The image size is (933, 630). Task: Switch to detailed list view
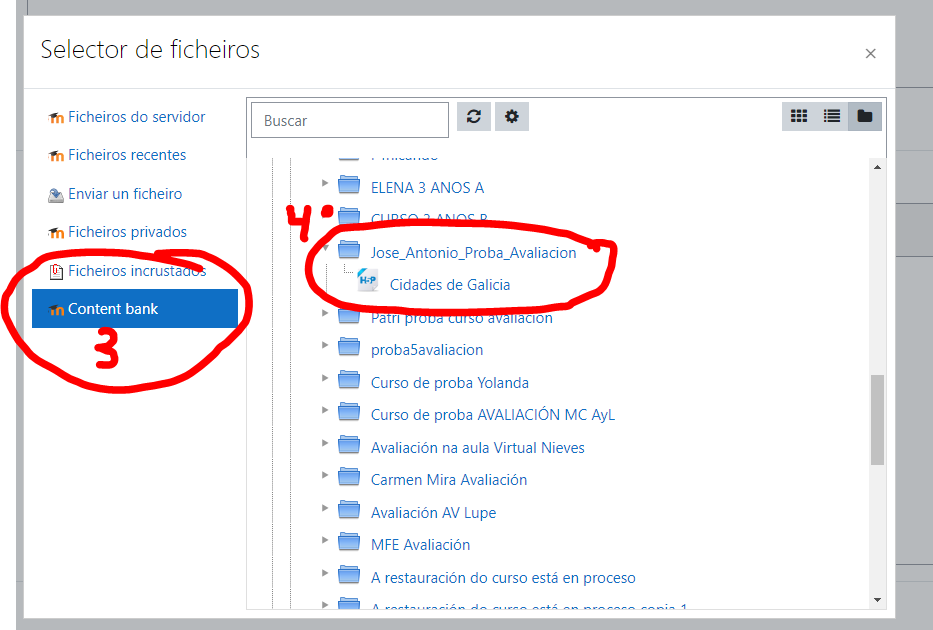831,117
